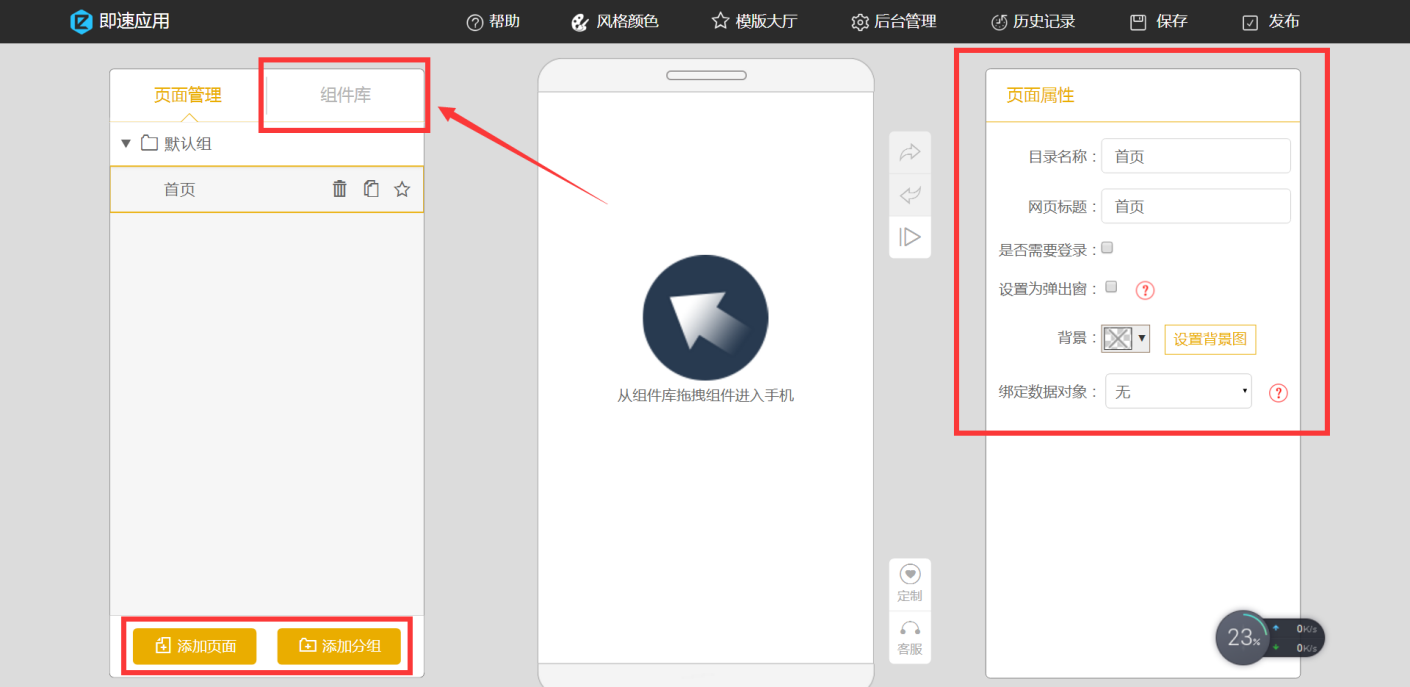Click the help question mark beside 设置为弹出窗
The width and height of the screenshot is (1410, 687).
coord(1144,290)
